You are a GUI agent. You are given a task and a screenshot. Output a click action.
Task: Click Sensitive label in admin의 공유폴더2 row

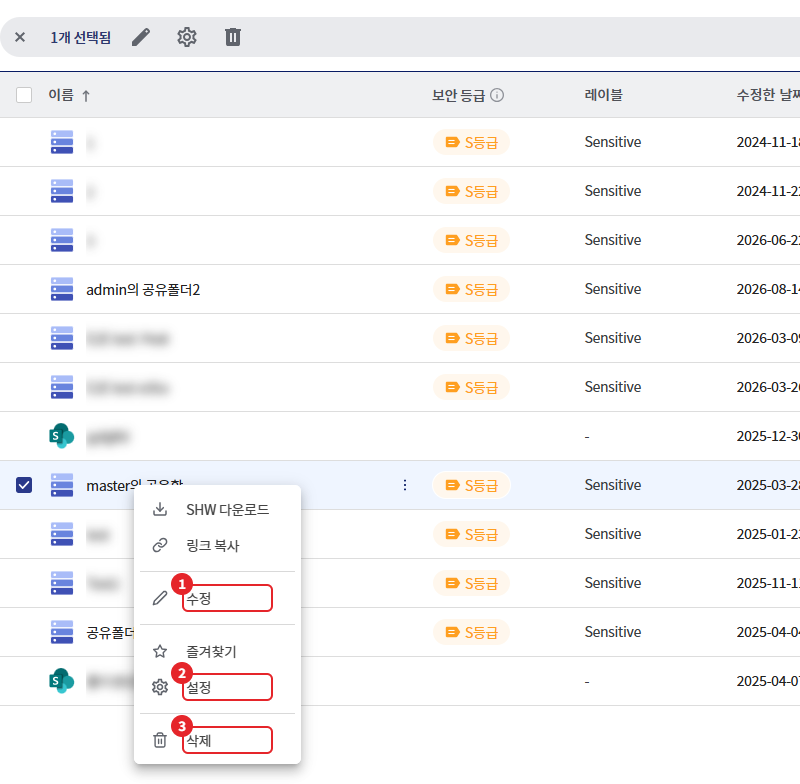click(x=613, y=289)
